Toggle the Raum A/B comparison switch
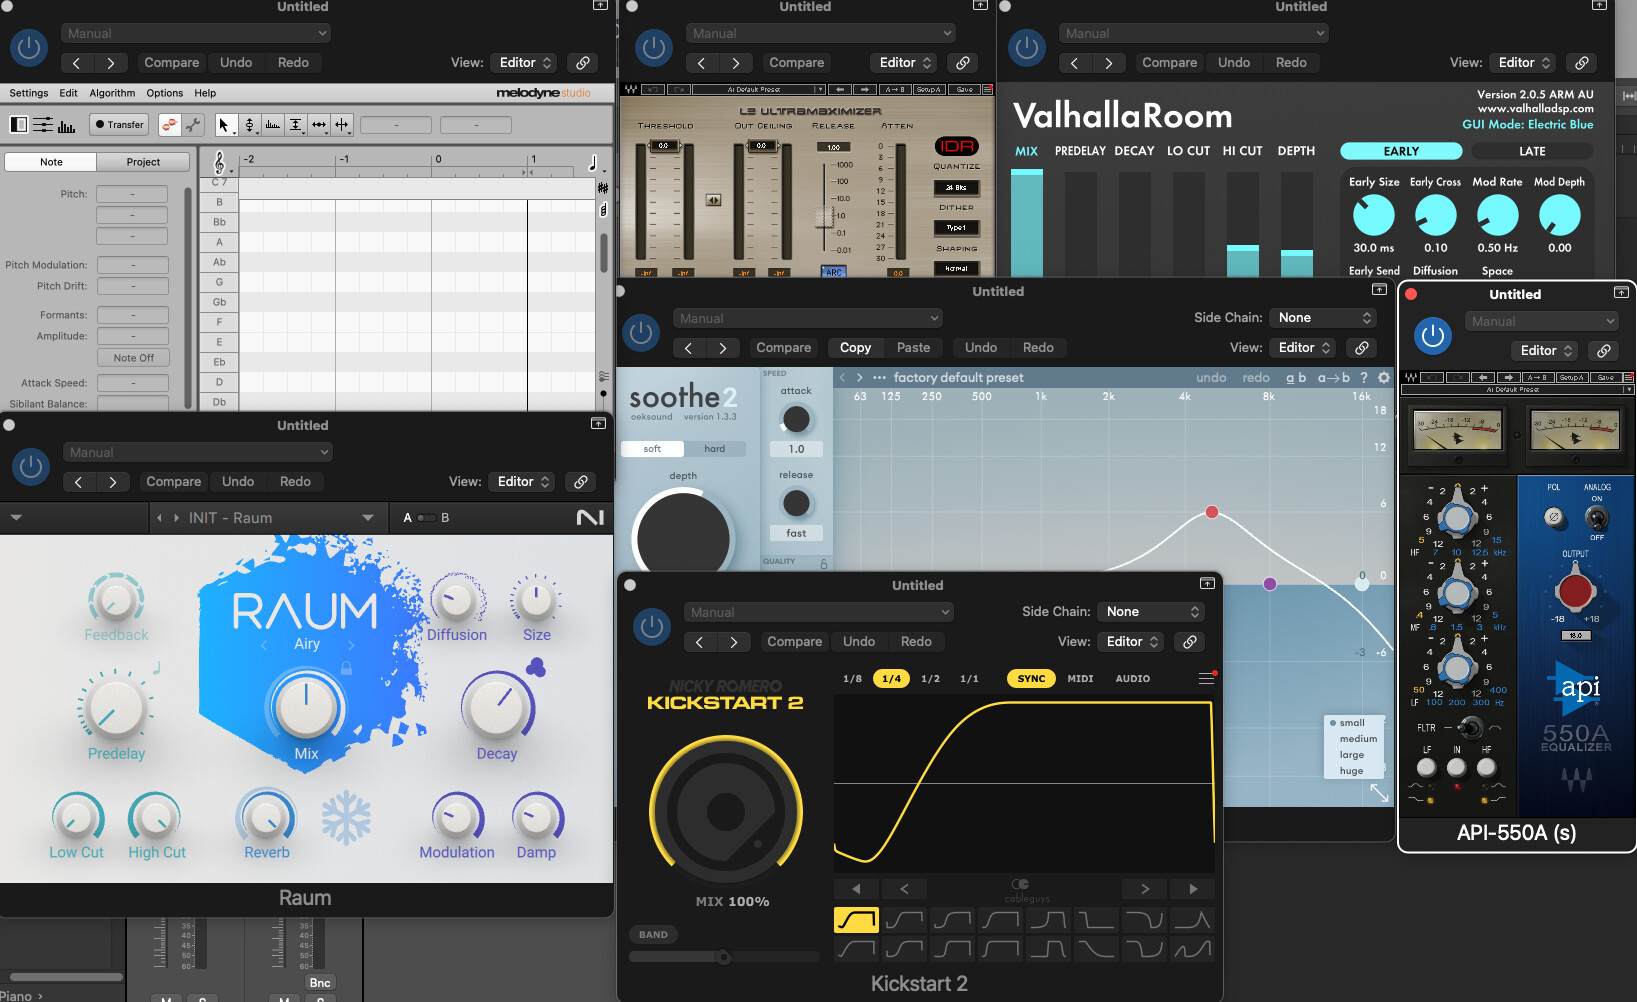Screen dimensions: 1637x1002 tap(426, 518)
